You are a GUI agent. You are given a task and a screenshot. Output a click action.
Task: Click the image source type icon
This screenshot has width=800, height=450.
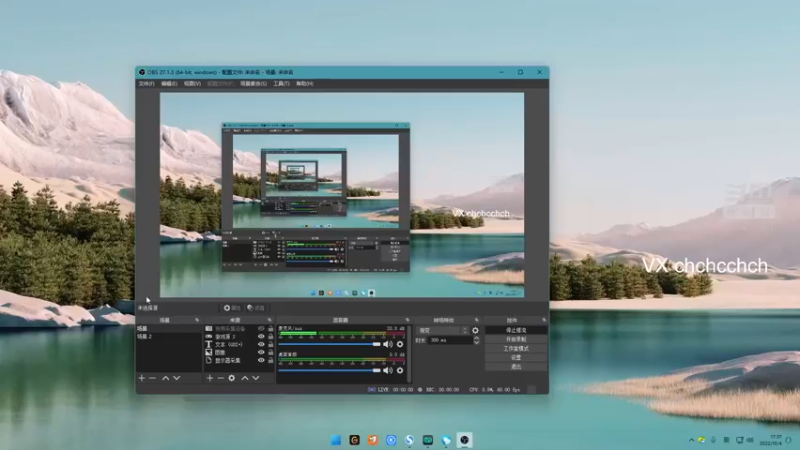pyautogui.click(x=209, y=353)
